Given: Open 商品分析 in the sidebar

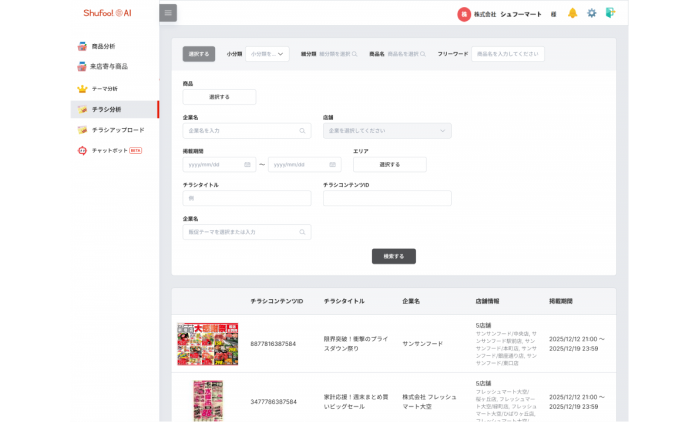Looking at the screenshot, I should (x=103, y=46).
